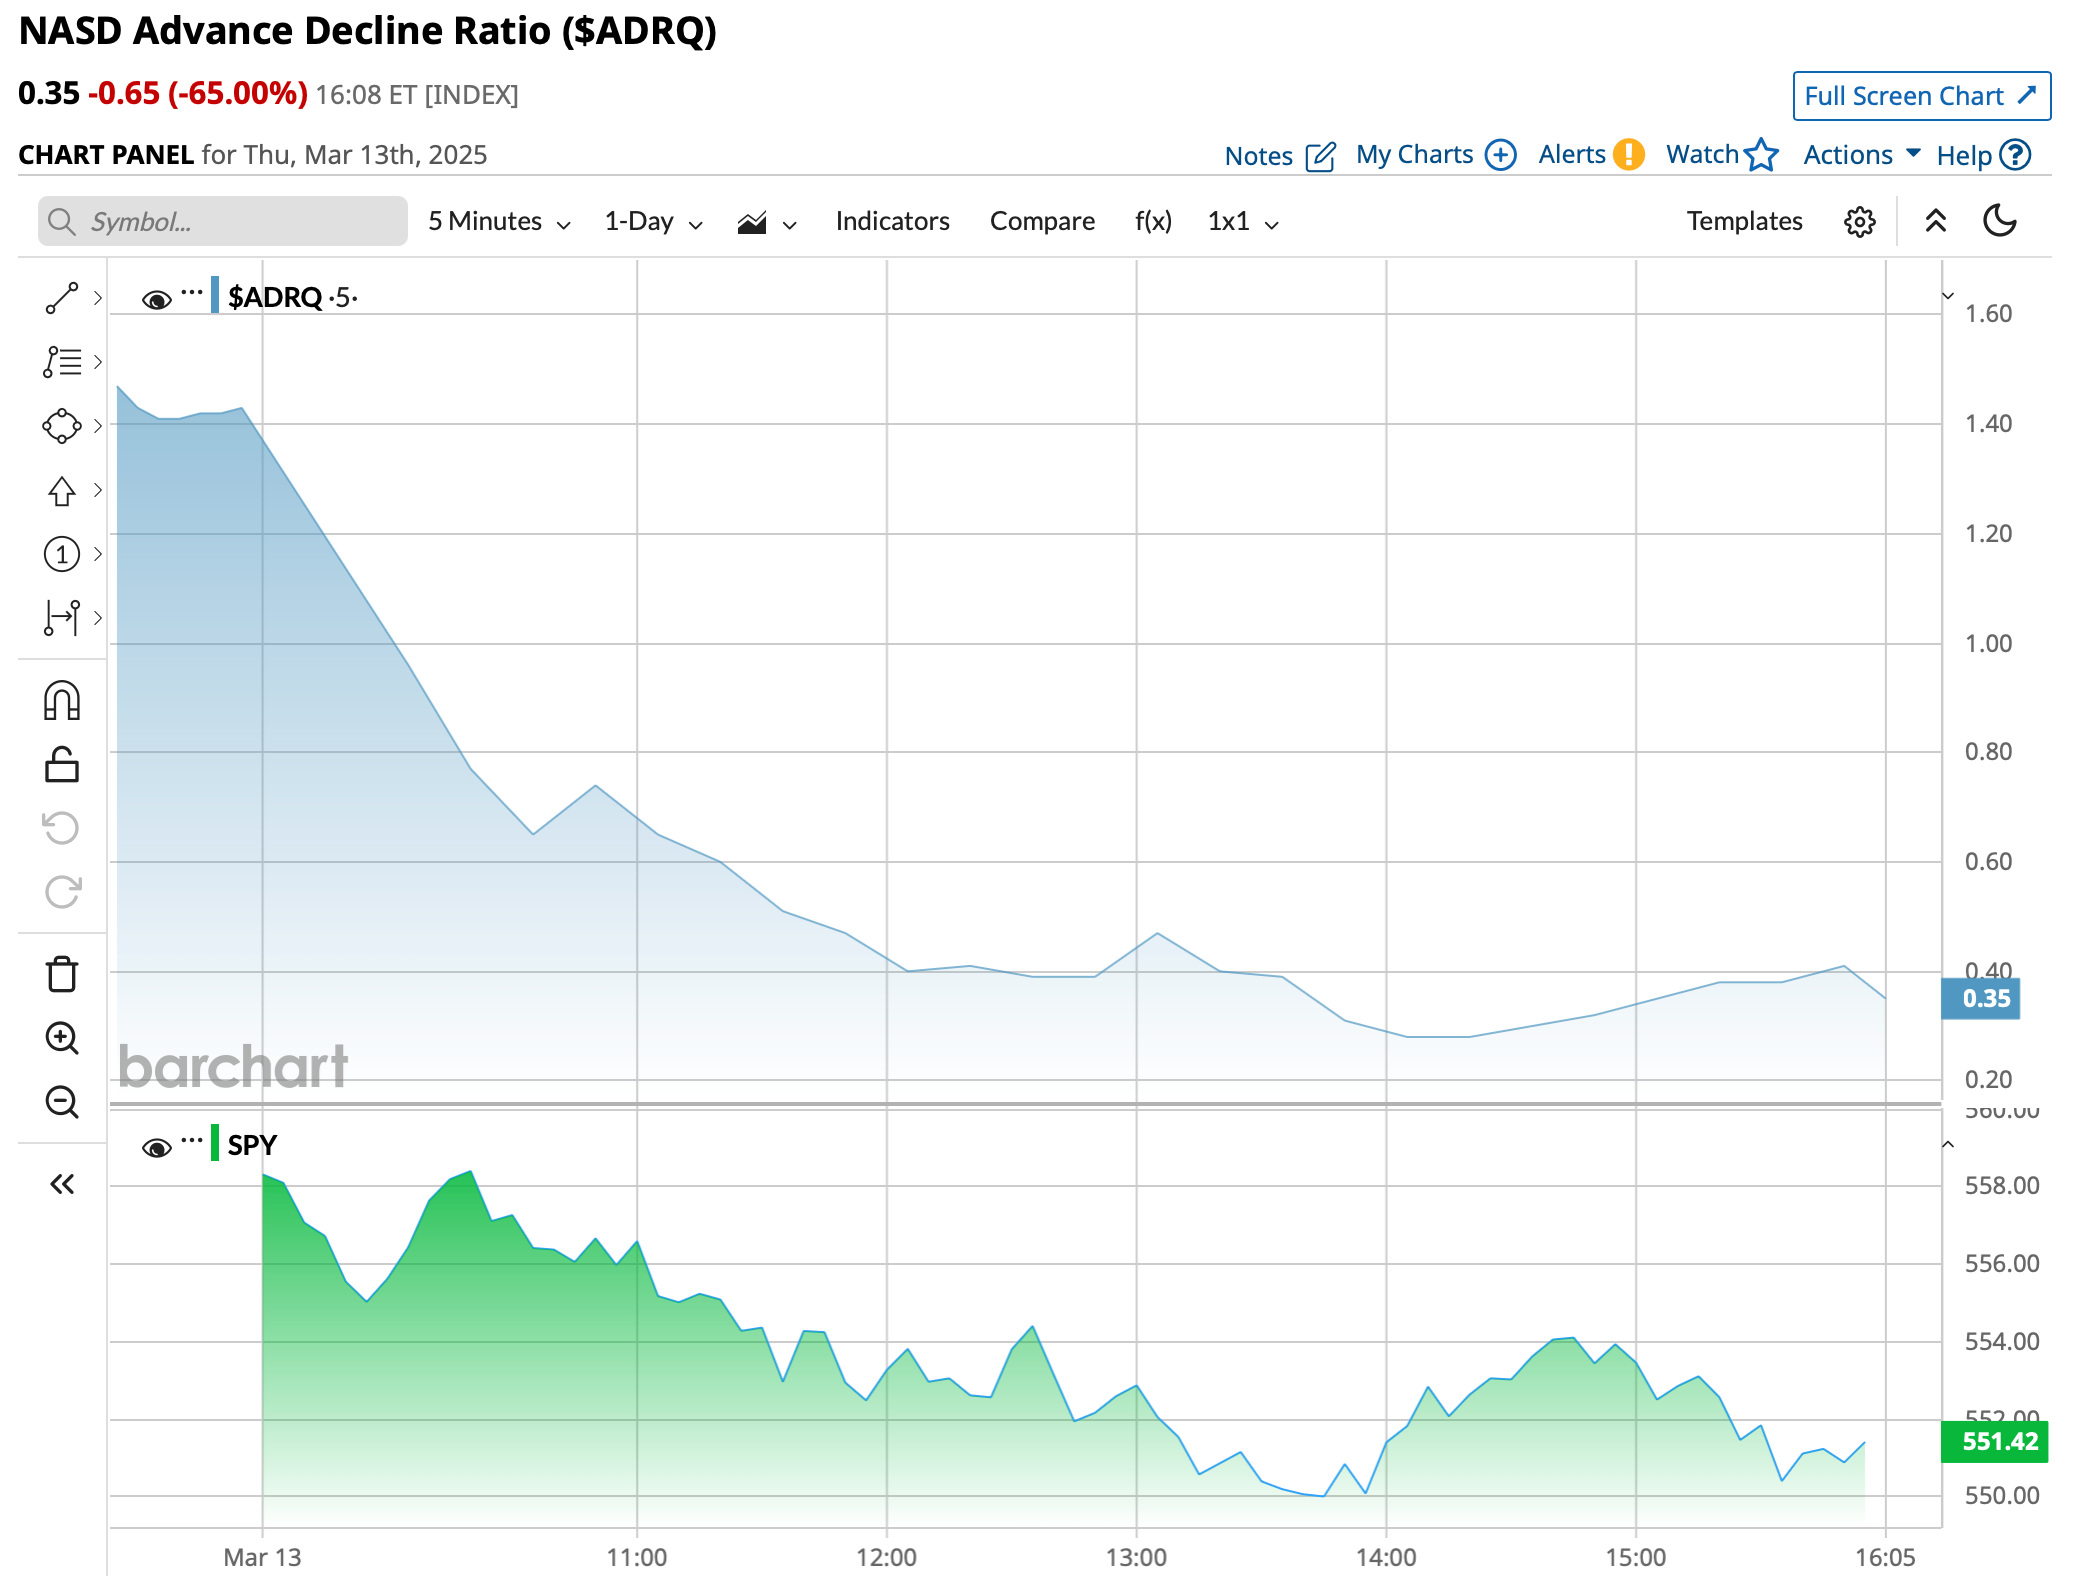Open the Compare menu
The height and width of the screenshot is (1576, 2074).
point(1042,221)
